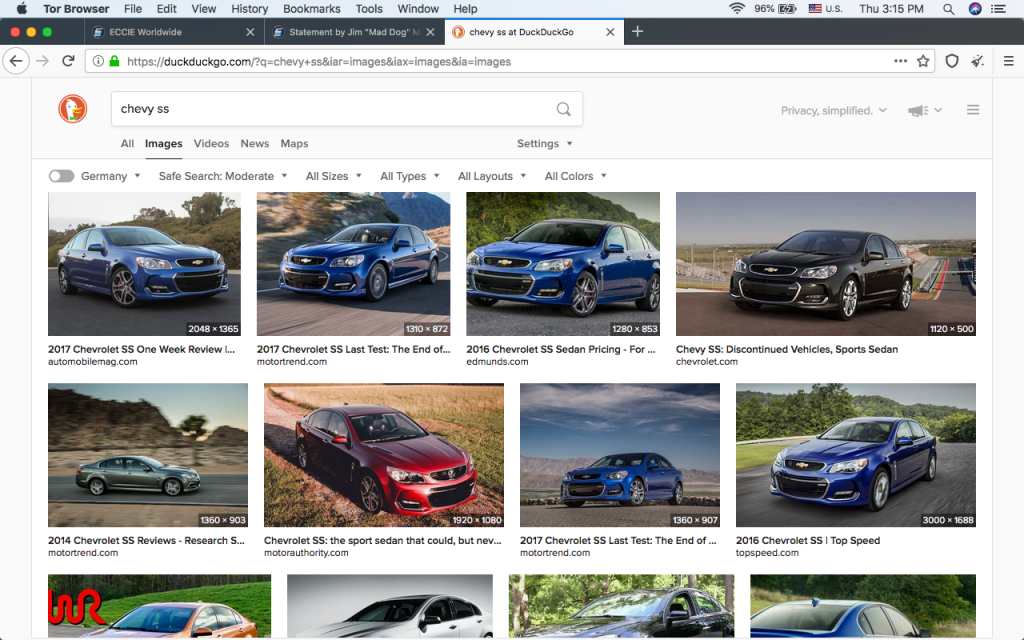Open 2014 Chevrolet SS Reviews title link

tap(146, 541)
